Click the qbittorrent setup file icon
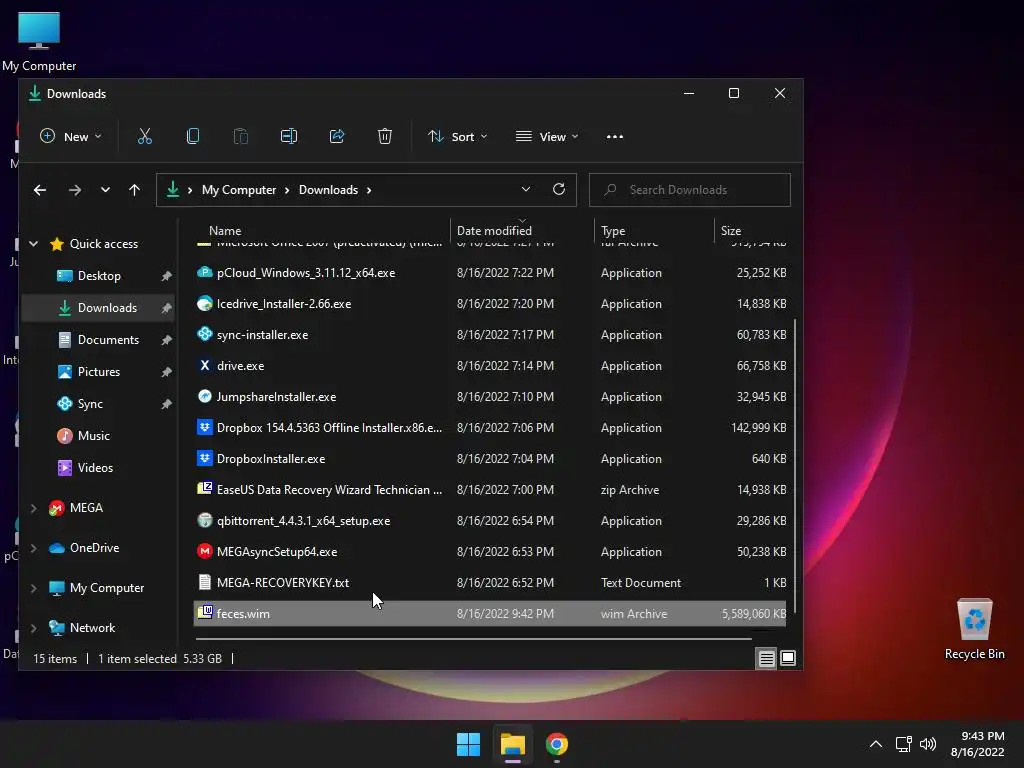The image size is (1024, 768). (204, 520)
